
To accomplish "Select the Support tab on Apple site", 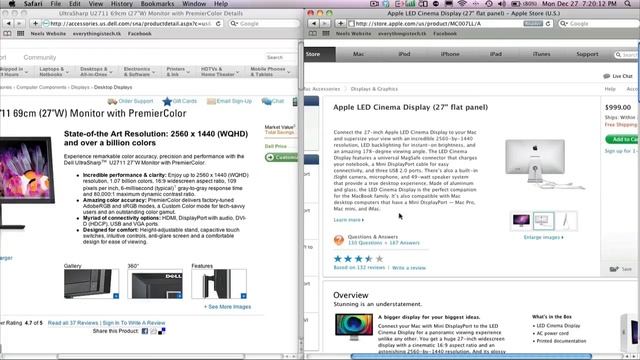I will coord(587,54).
